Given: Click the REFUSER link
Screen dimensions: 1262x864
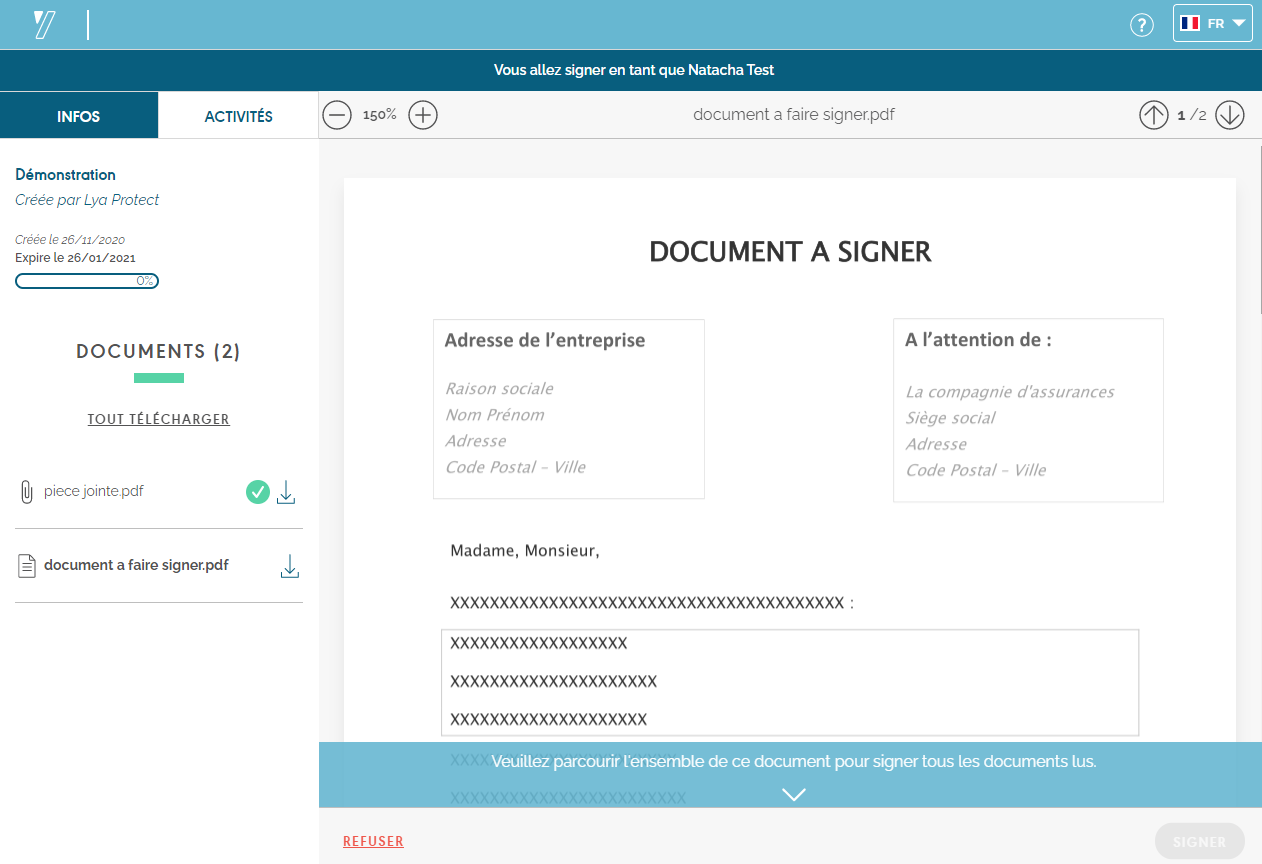Looking at the screenshot, I should tap(373, 841).
